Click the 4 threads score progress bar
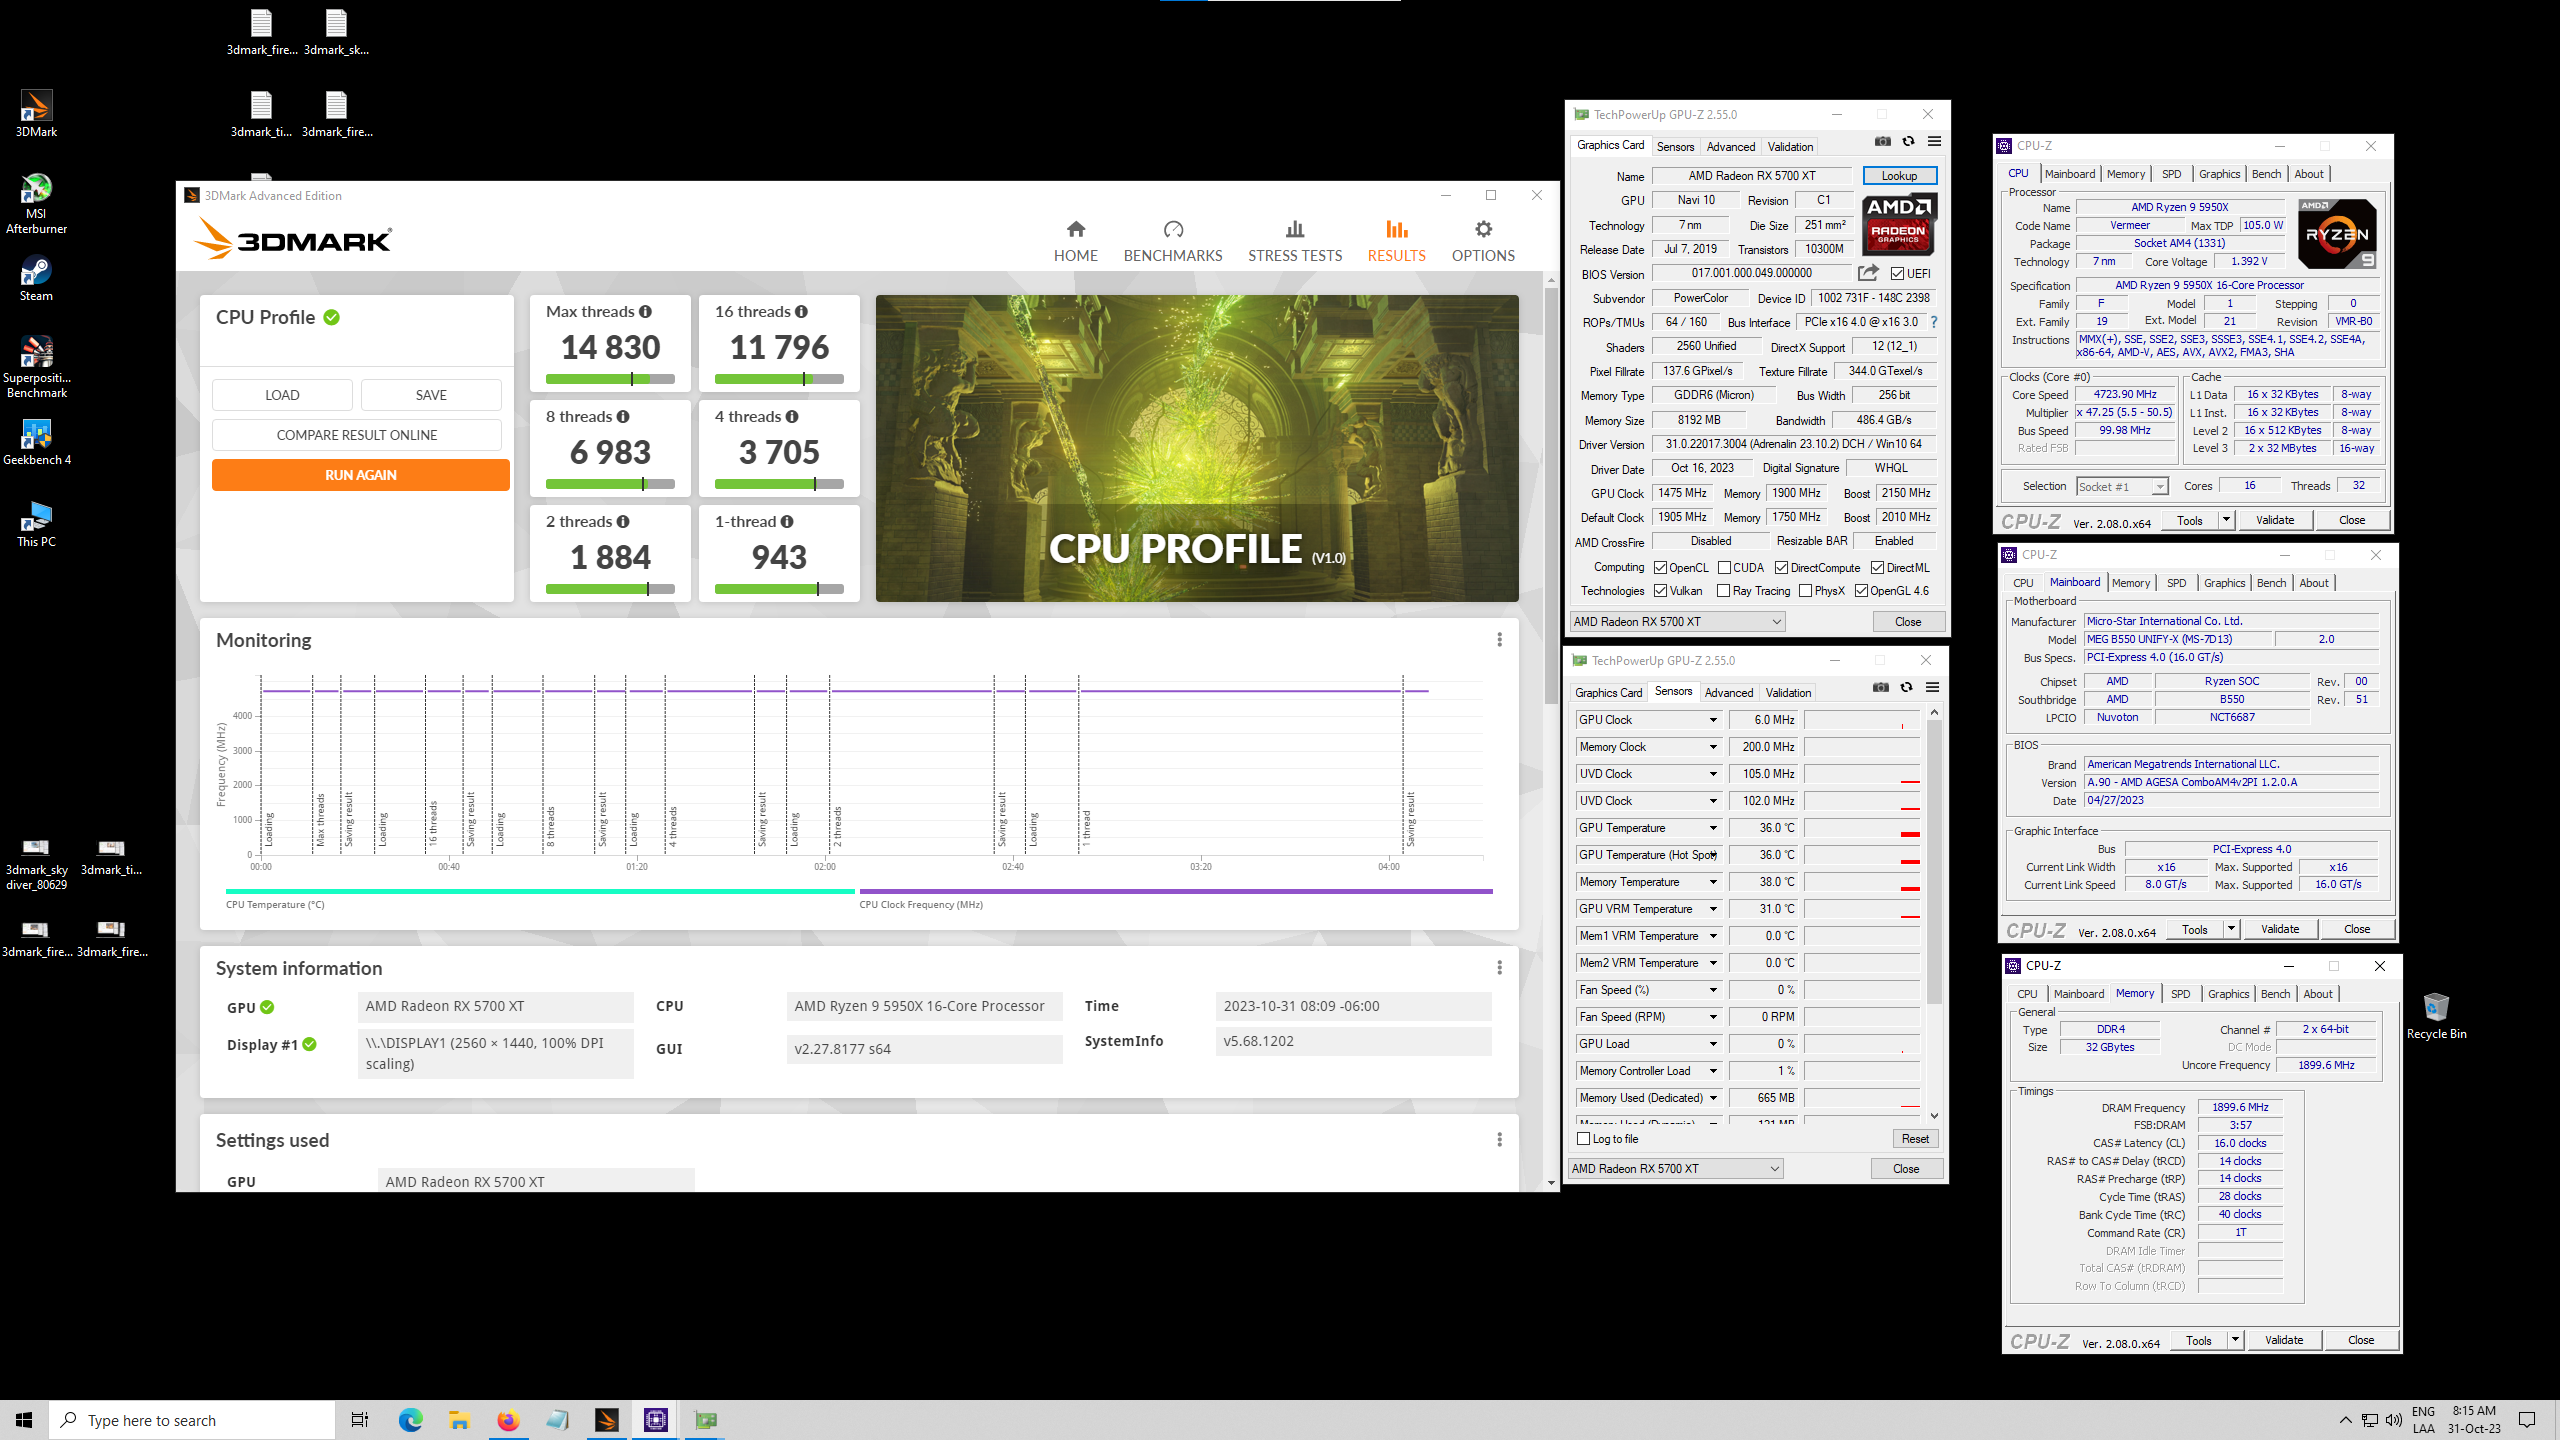2560x1440 pixels. (779, 484)
